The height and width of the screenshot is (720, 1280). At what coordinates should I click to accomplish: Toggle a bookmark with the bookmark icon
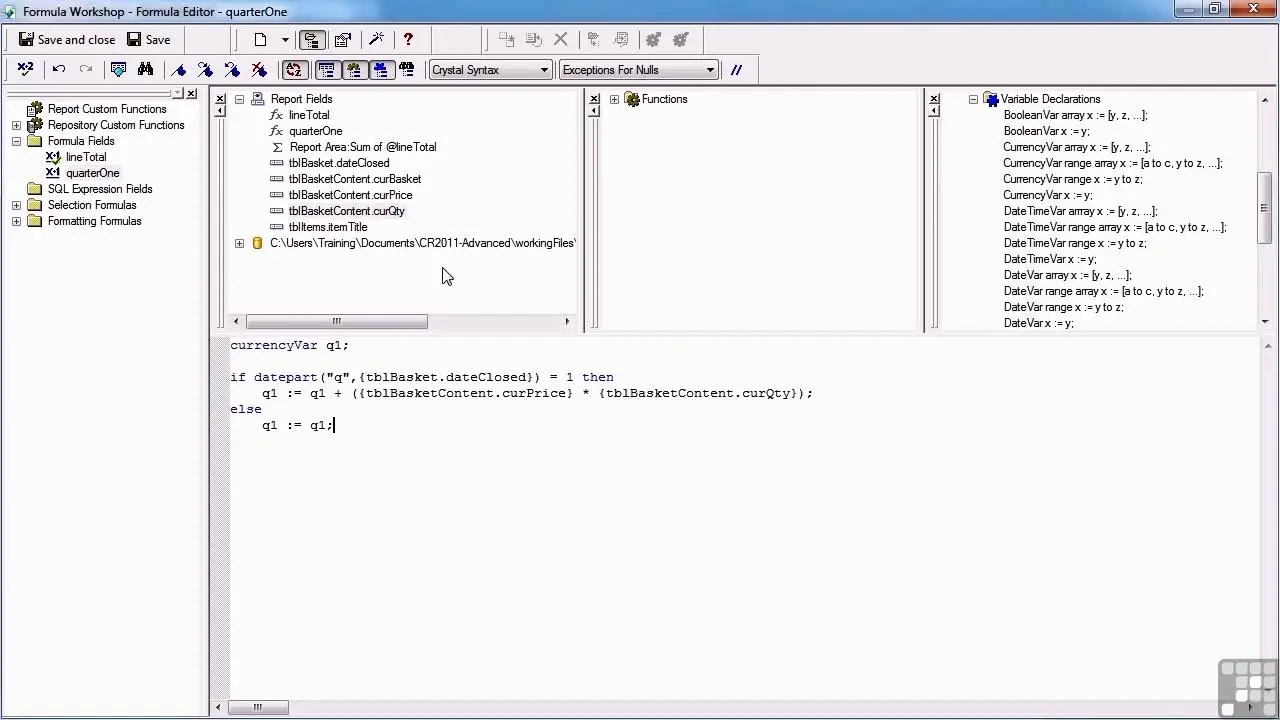(179, 69)
